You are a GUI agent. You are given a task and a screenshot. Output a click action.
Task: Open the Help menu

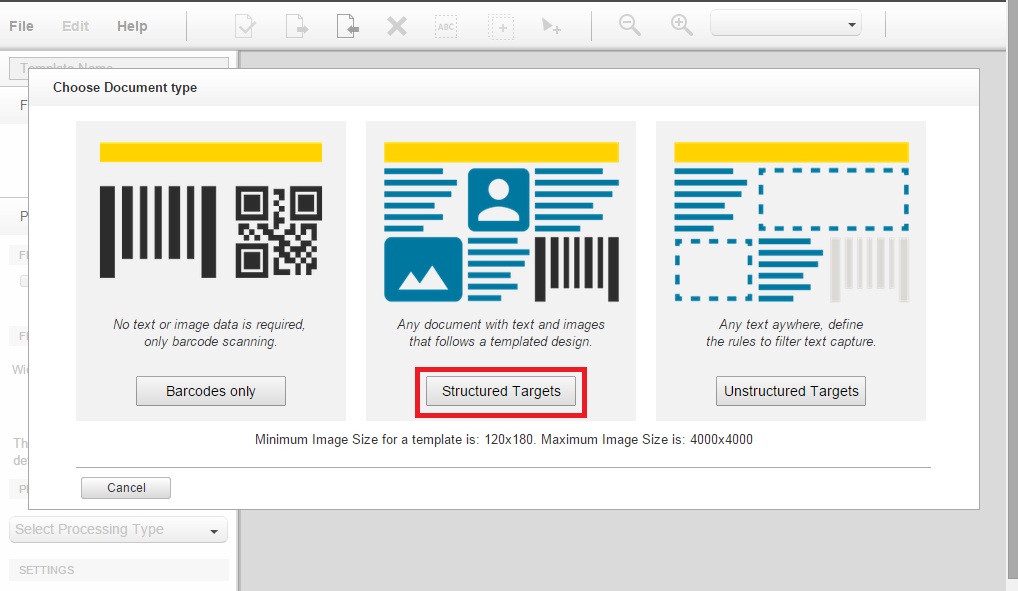click(x=132, y=26)
